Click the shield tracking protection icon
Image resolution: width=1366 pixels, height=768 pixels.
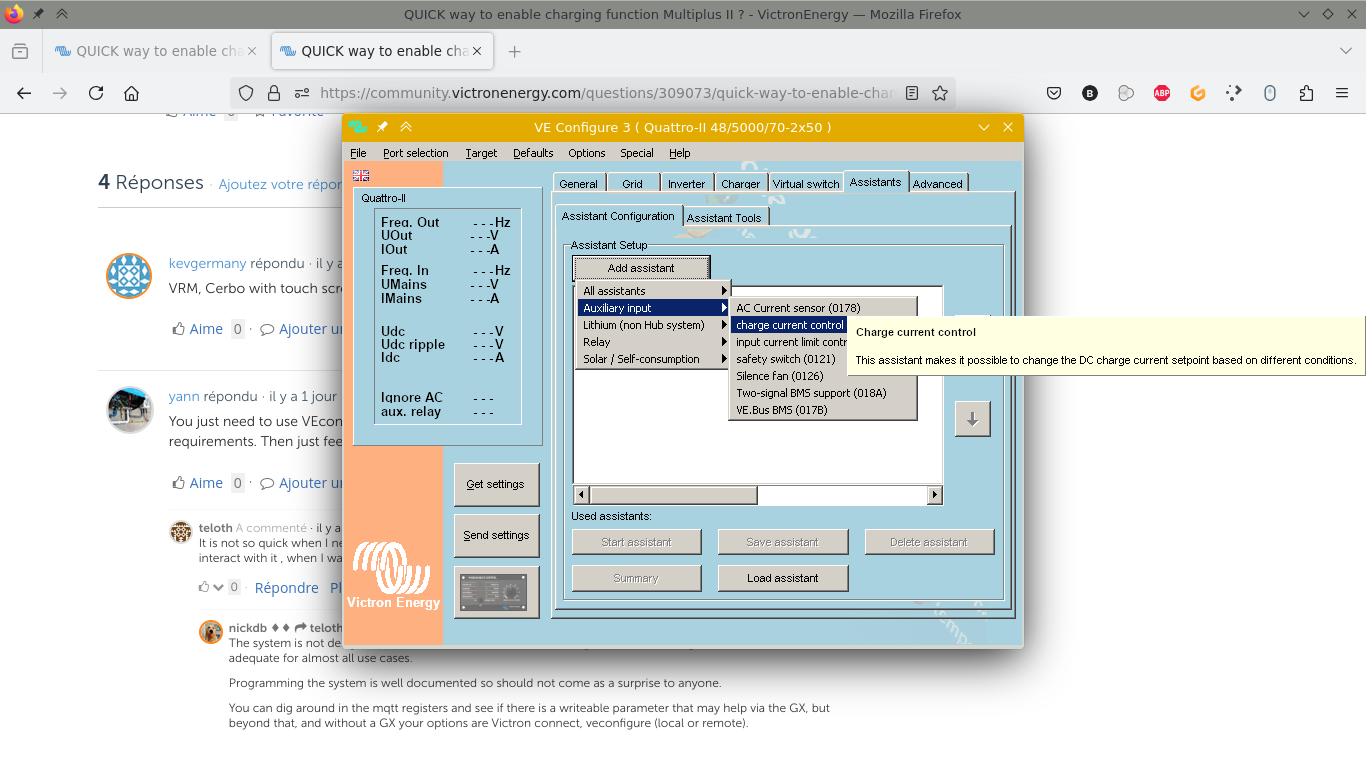[246, 93]
